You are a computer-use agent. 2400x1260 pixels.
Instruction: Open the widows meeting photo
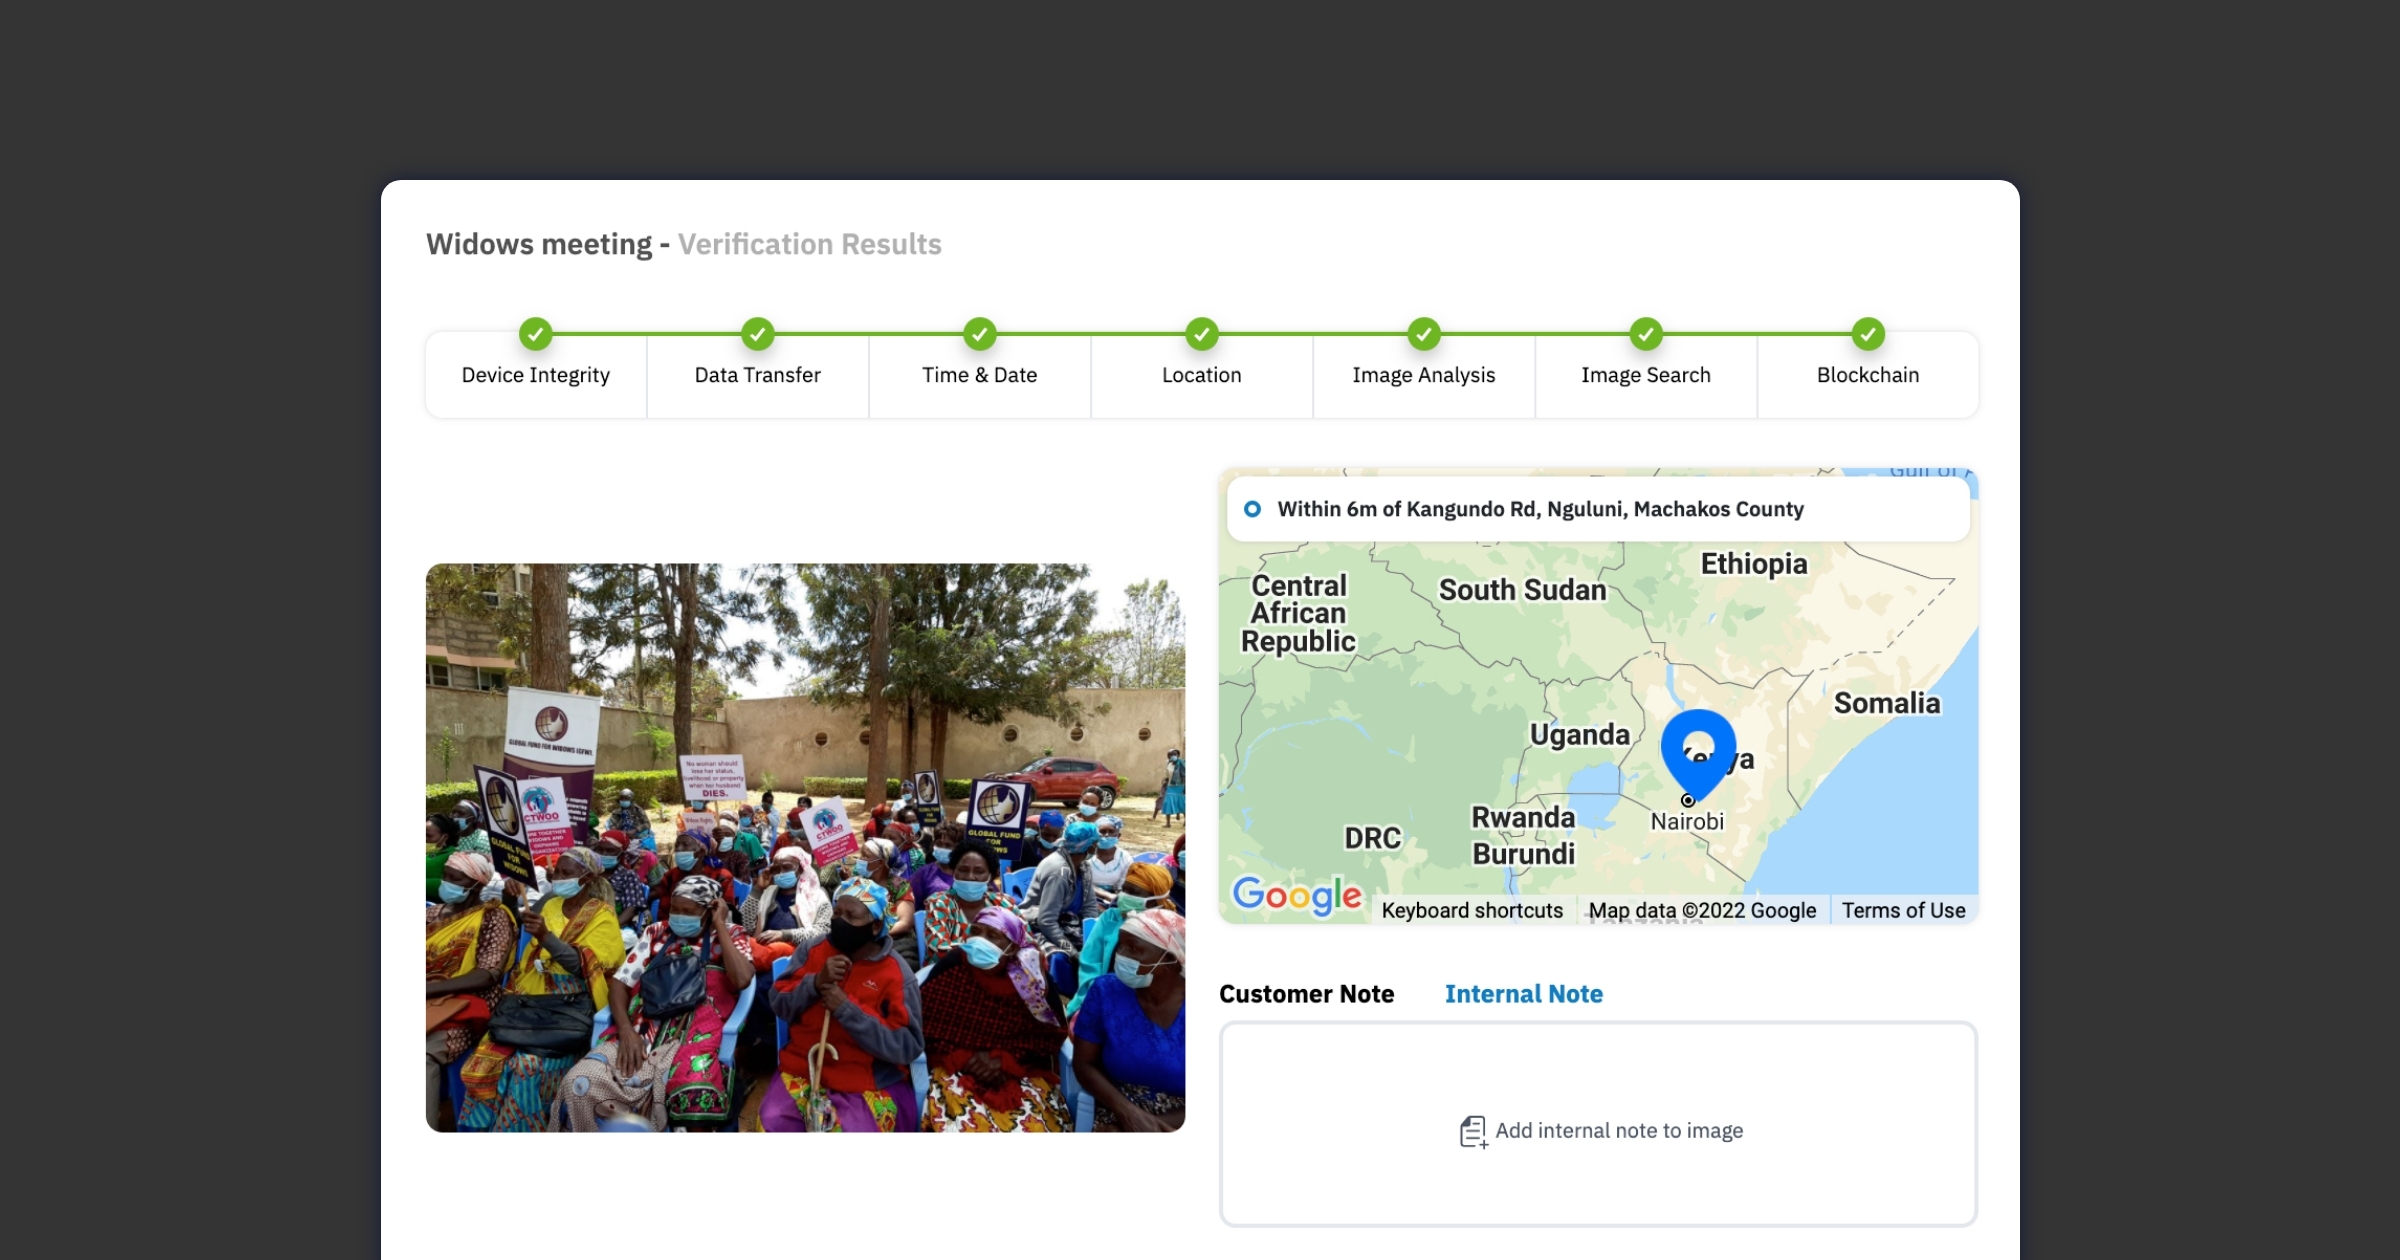[x=805, y=847]
